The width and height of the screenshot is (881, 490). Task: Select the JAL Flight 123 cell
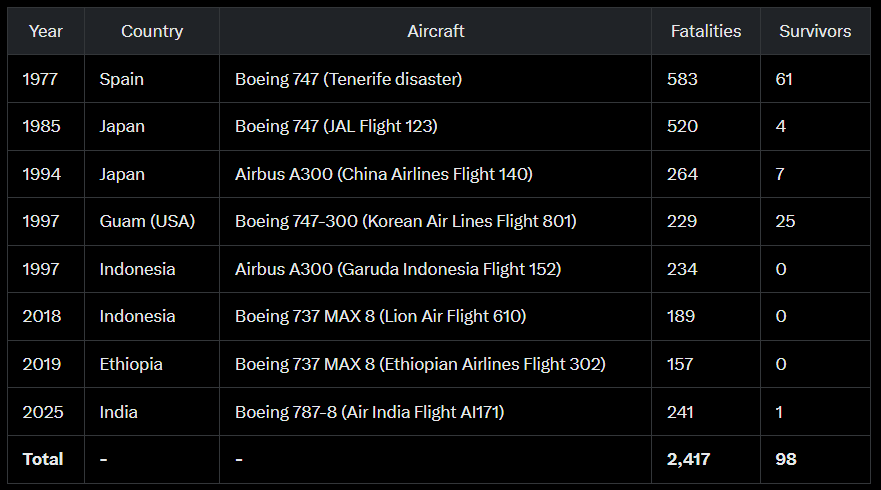pyautogui.click(x=435, y=126)
